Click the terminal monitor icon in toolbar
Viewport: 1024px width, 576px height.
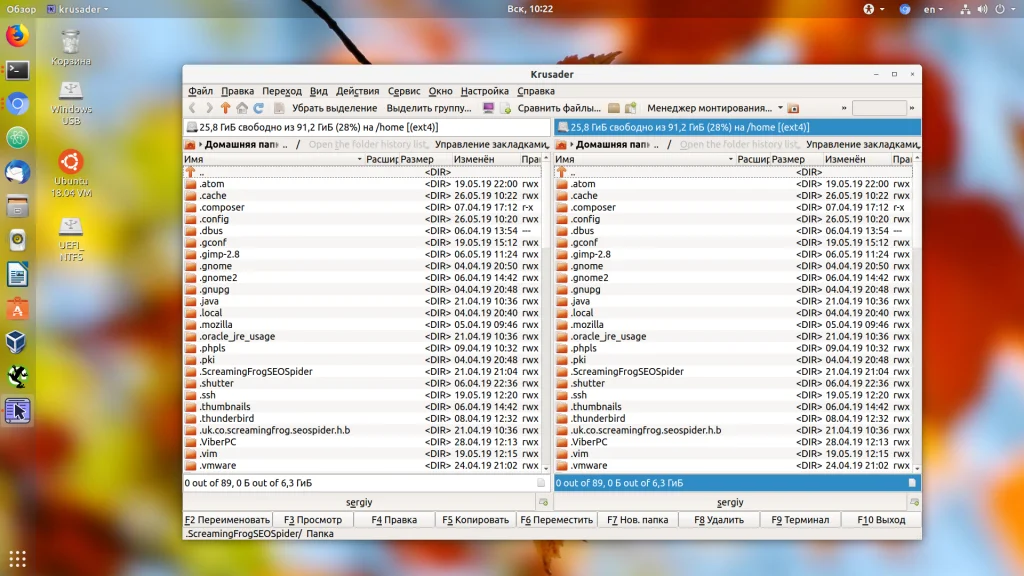488,108
